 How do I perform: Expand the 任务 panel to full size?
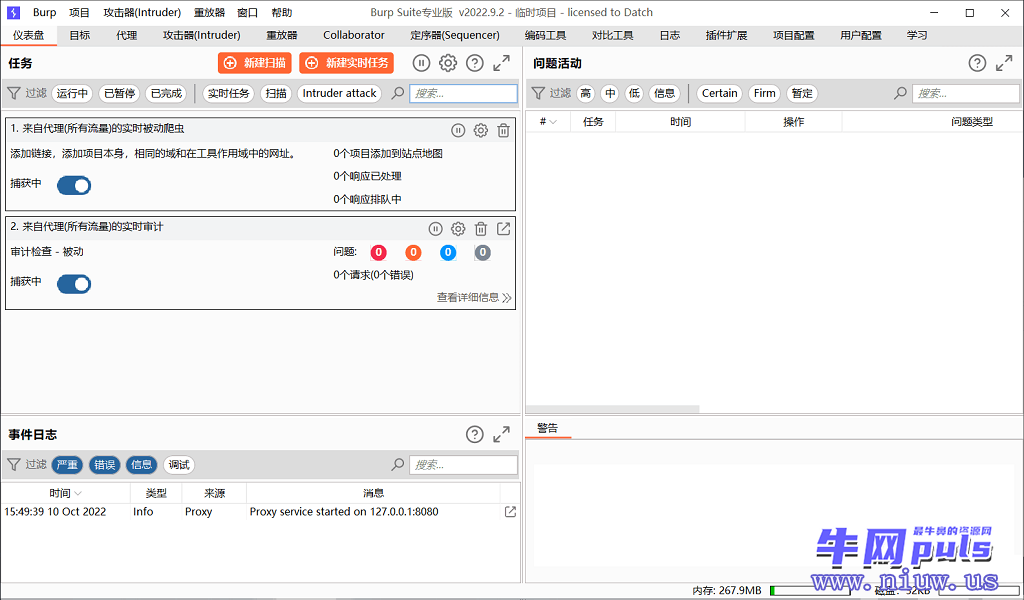point(502,63)
